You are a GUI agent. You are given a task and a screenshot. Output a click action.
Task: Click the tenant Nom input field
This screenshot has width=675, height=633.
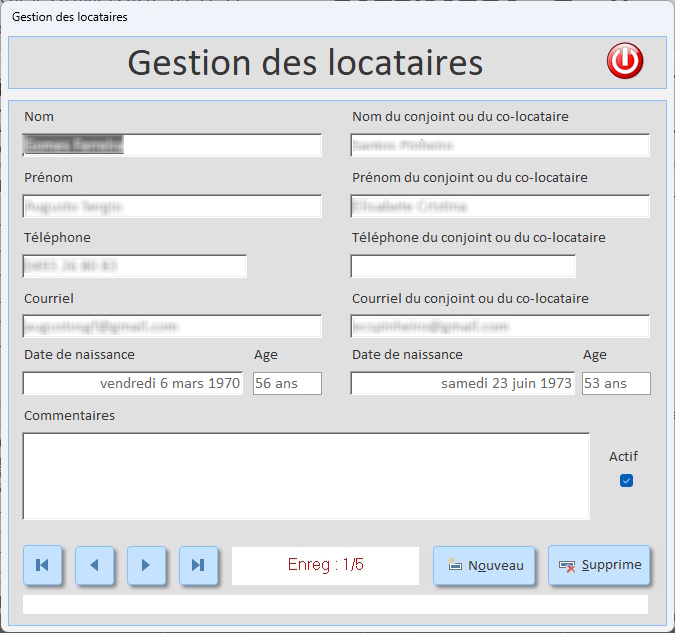(172, 145)
